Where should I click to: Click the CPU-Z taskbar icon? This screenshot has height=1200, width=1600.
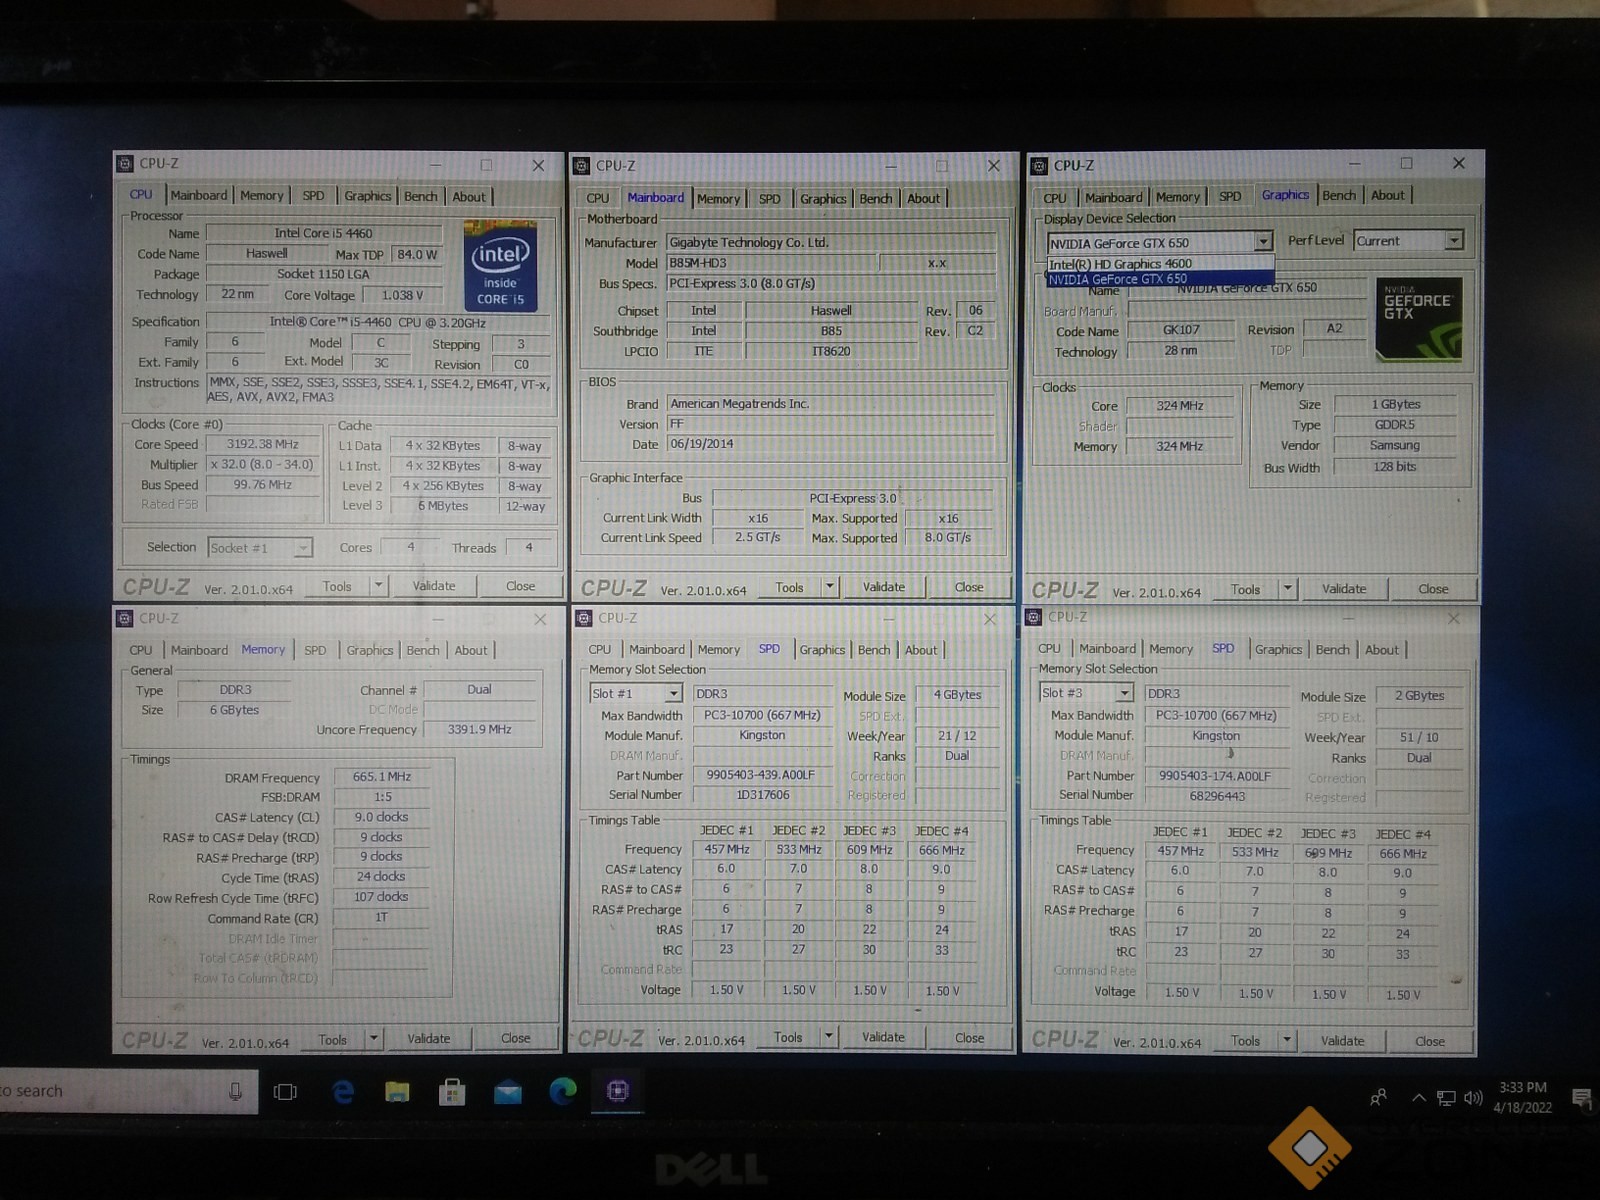(618, 1091)
